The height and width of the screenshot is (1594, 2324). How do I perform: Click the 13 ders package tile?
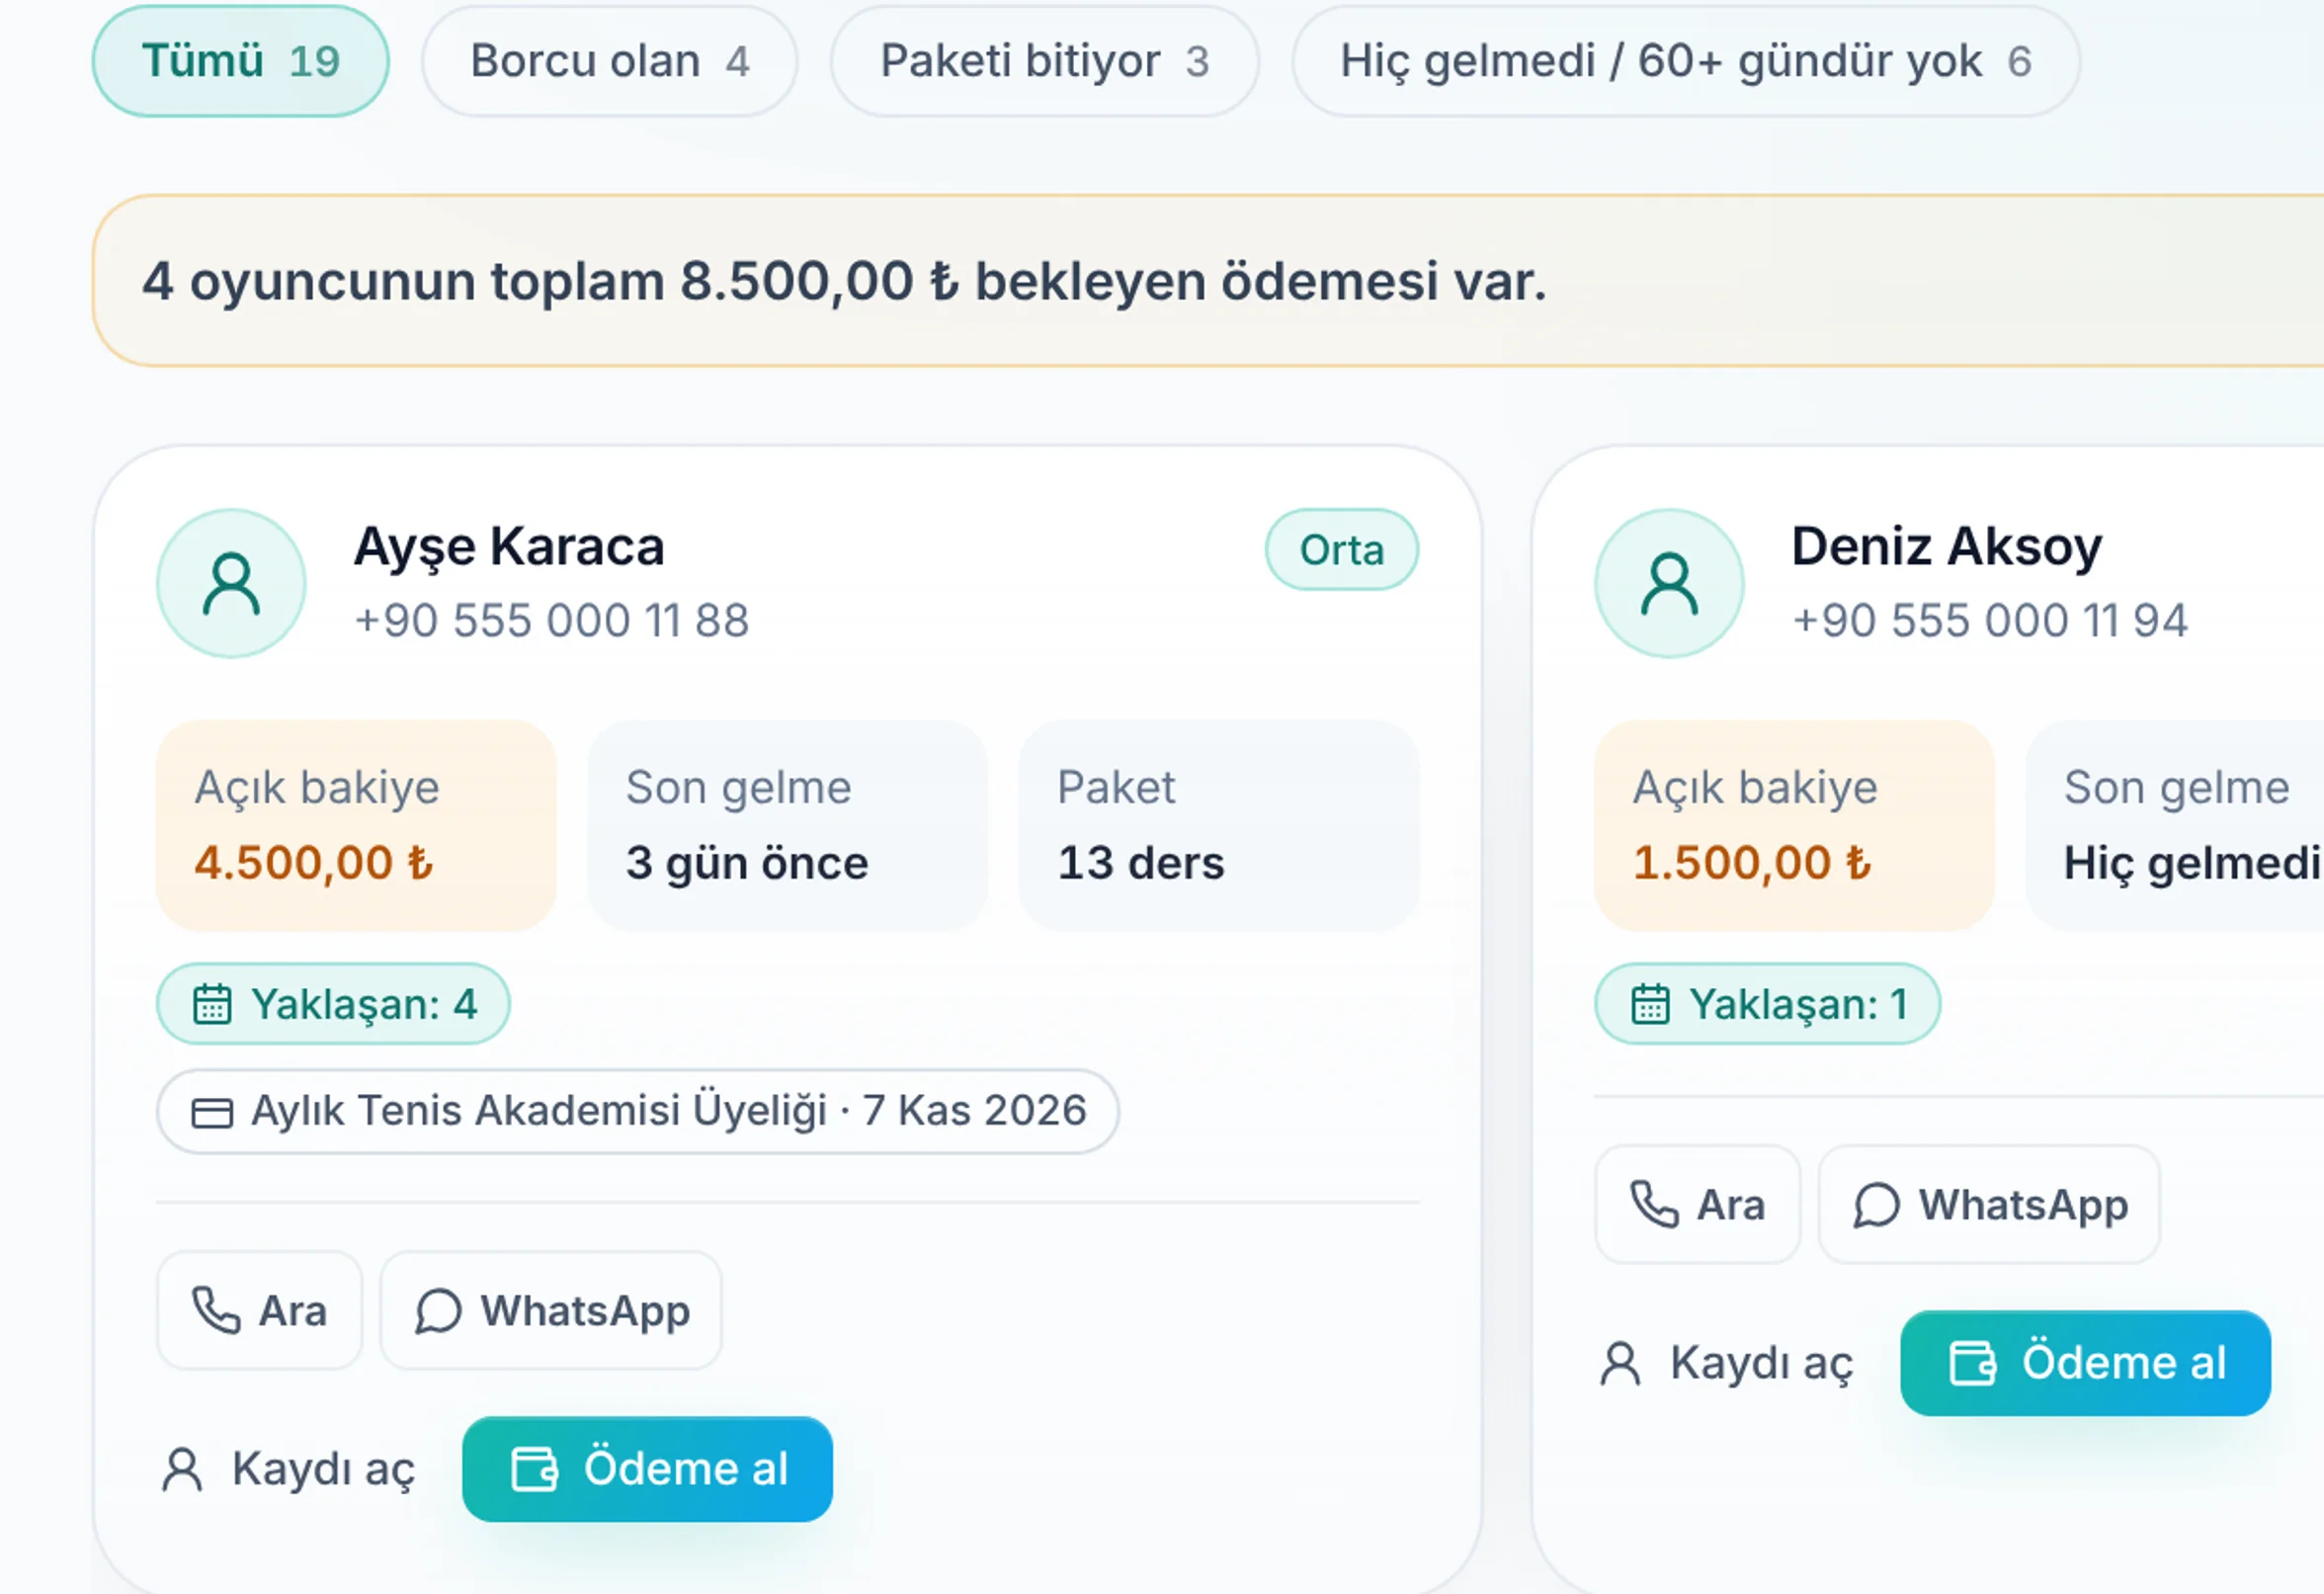(1219, 826)
